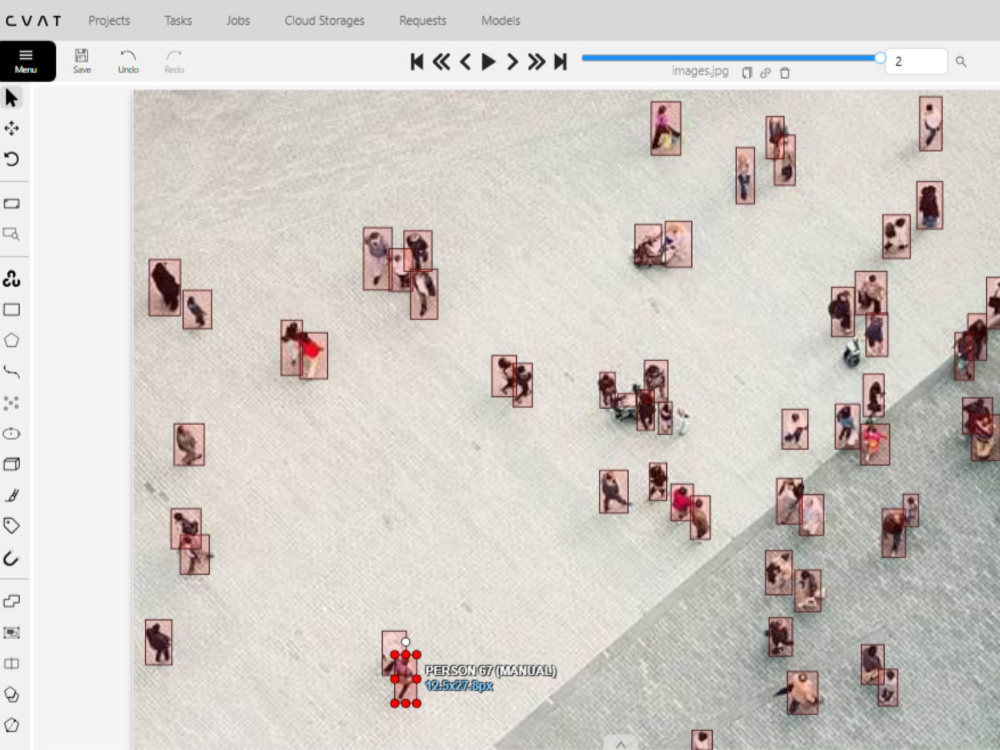This screenshot has height=750, width=1000.
Task: Select the Draw polyline tool
Action: pyautogui.click(x=11, y=371)
